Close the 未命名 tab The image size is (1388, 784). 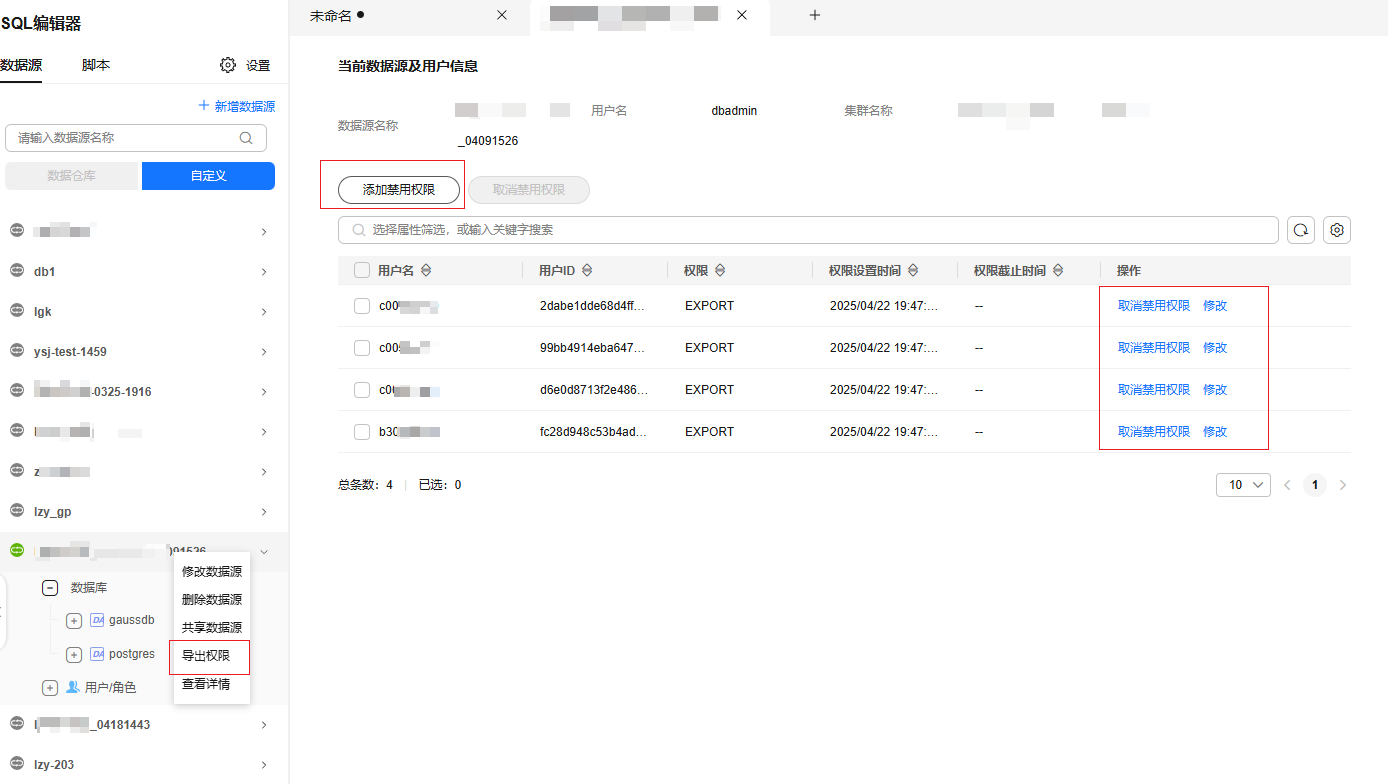[x=502, y=15]
